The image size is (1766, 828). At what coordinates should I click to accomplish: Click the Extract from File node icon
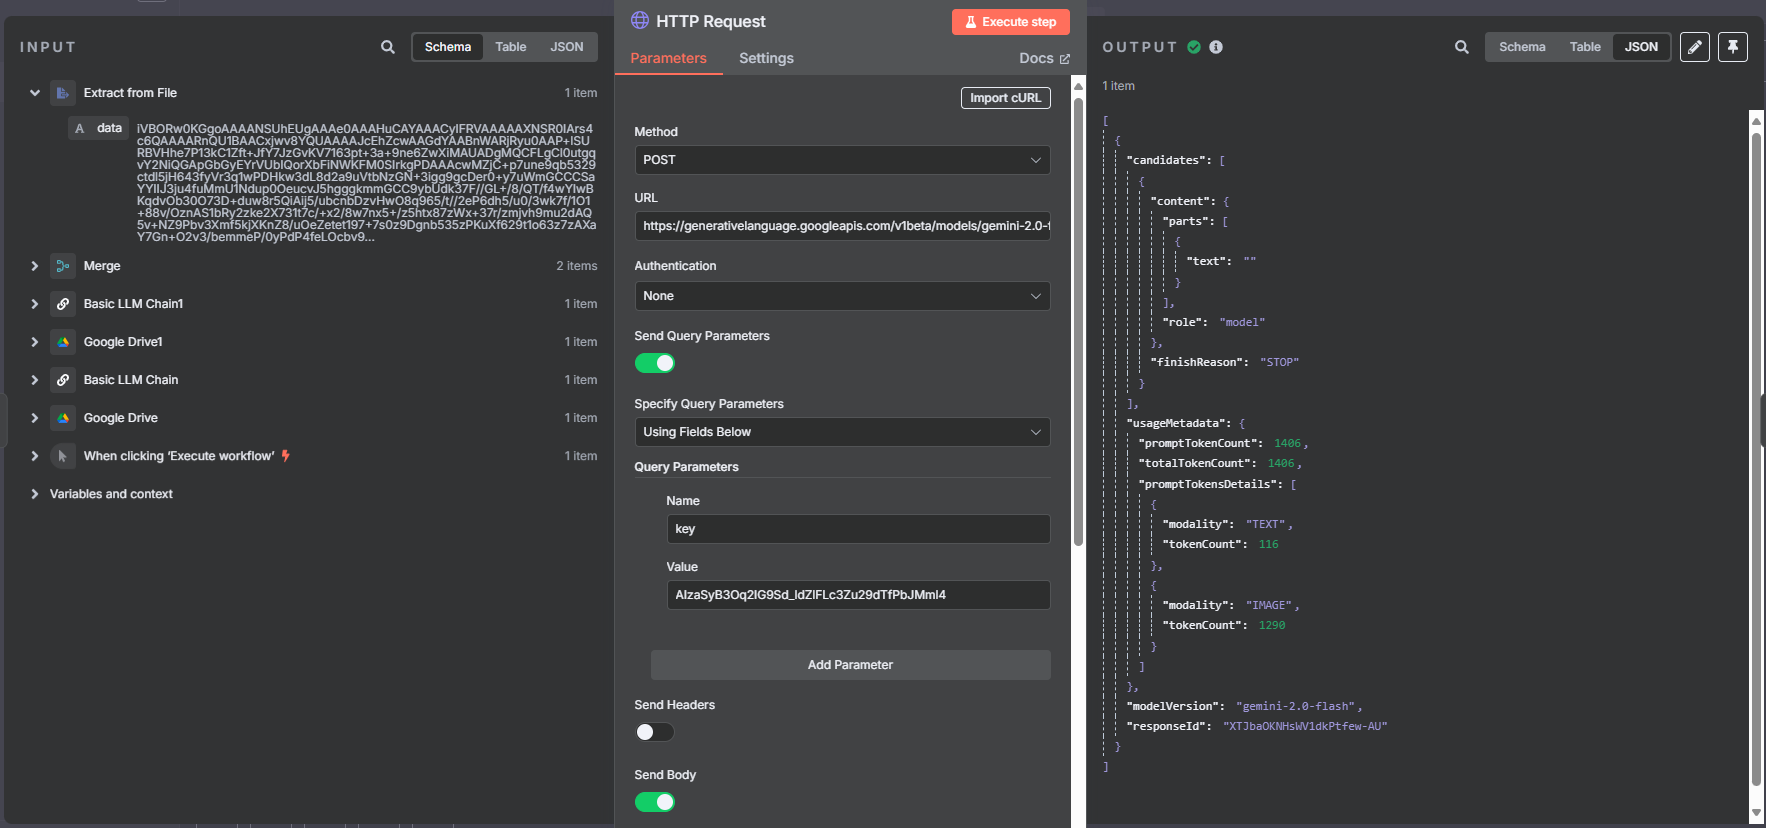click(63, 93)
